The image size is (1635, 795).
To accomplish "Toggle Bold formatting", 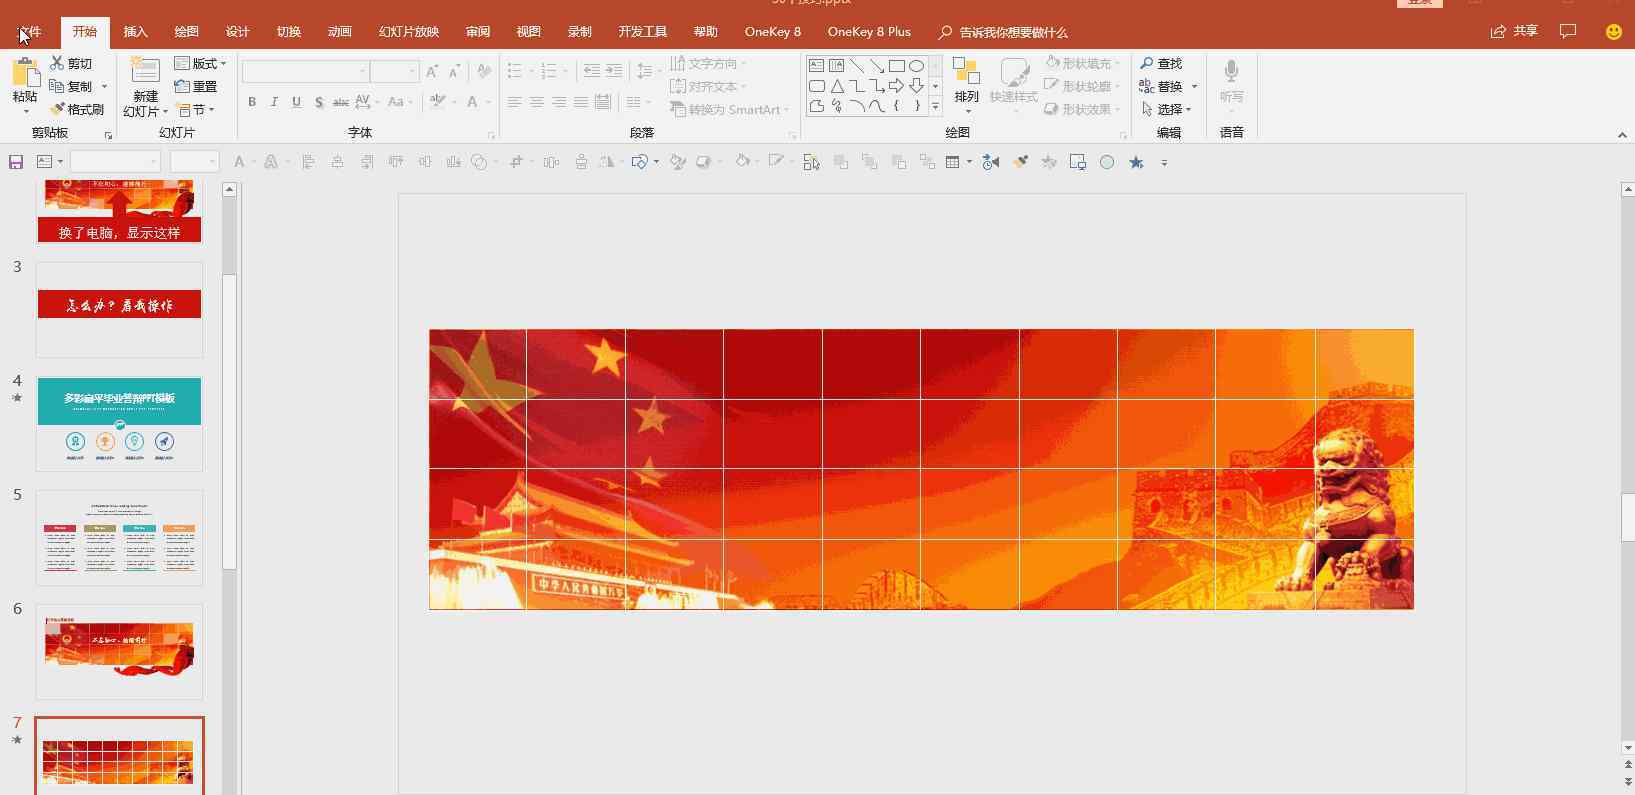I will click(x=252, y=102).
